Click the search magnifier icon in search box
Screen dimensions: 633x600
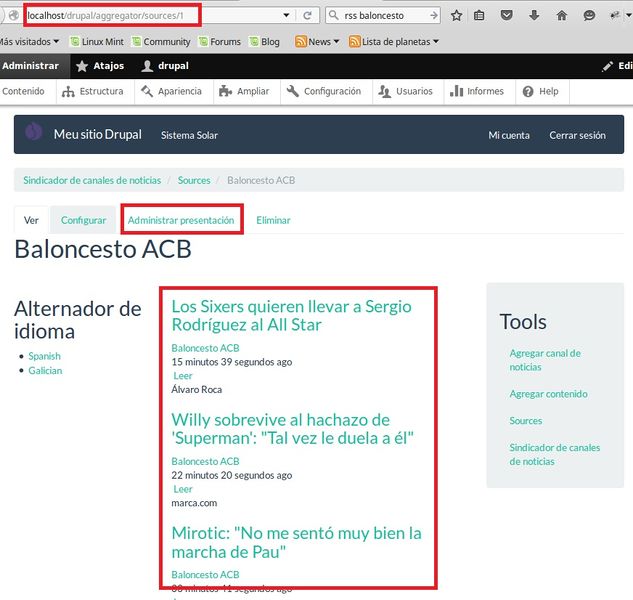click(333, 15)
